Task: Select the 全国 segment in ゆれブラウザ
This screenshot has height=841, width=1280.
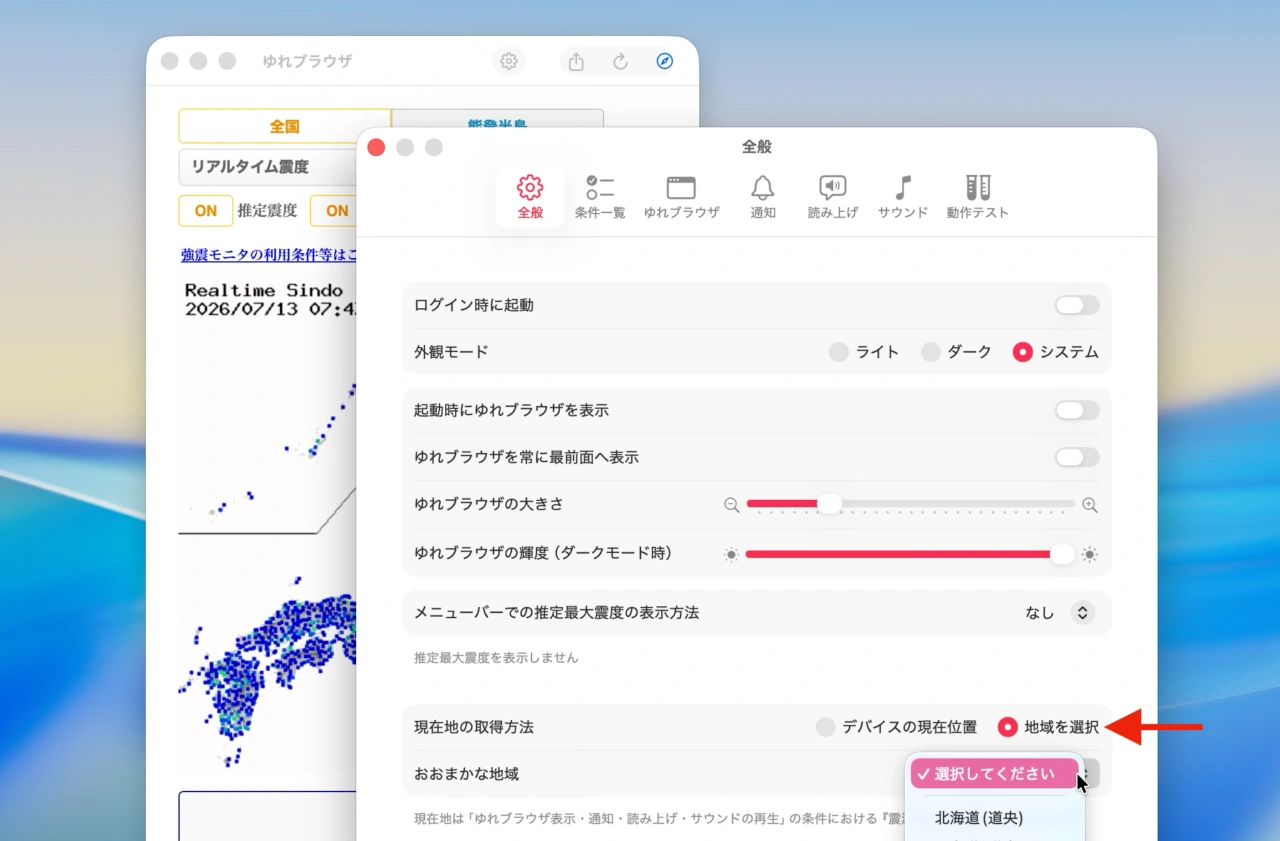Action: 285,127
